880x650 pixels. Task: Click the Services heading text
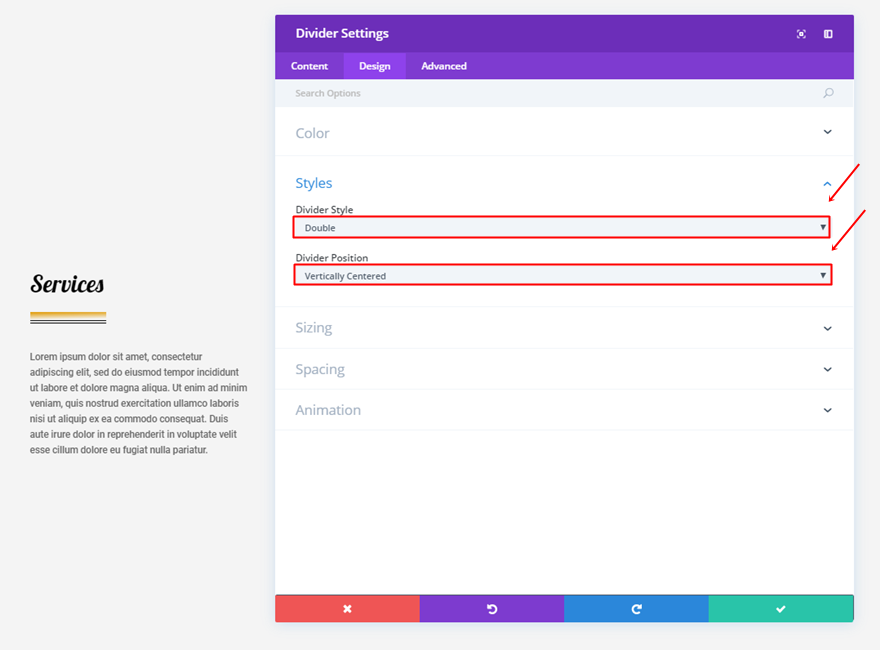click(x=67, y=284)
